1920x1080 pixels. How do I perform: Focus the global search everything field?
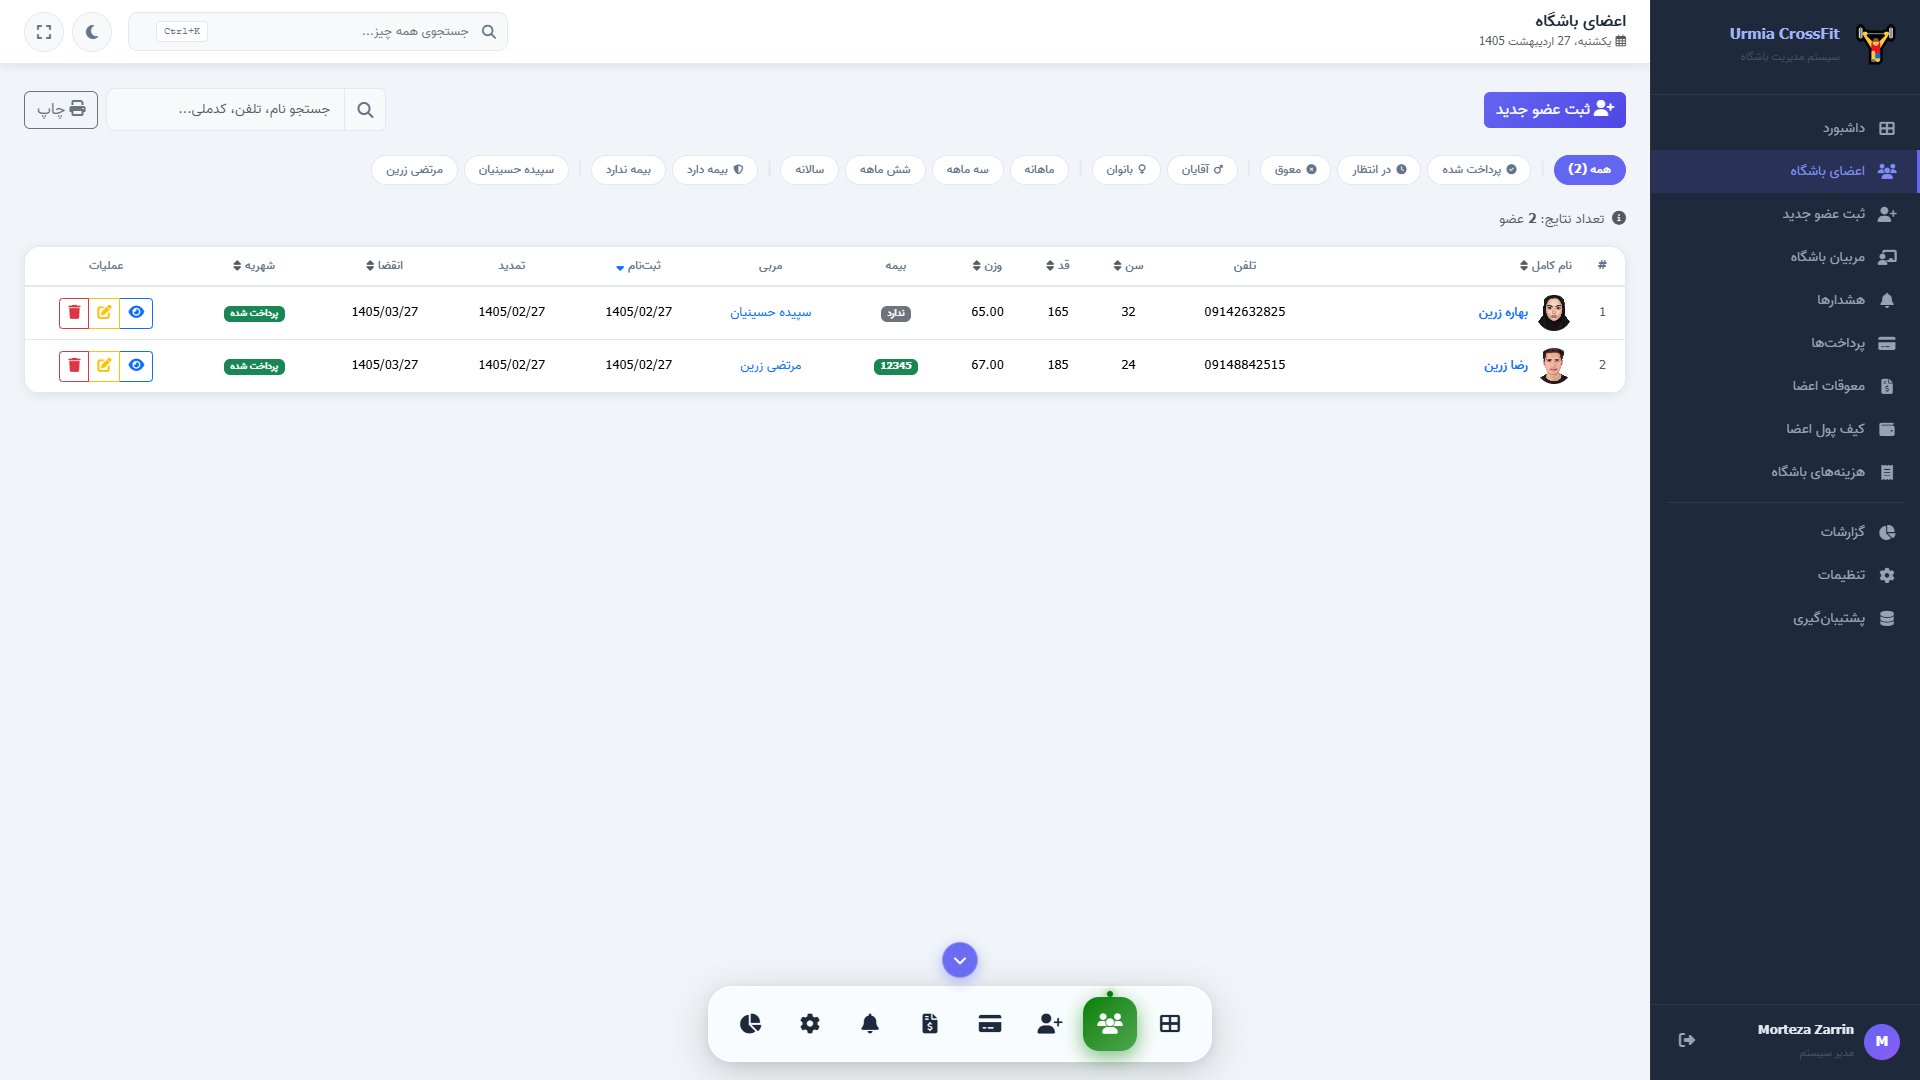(318, 32)
